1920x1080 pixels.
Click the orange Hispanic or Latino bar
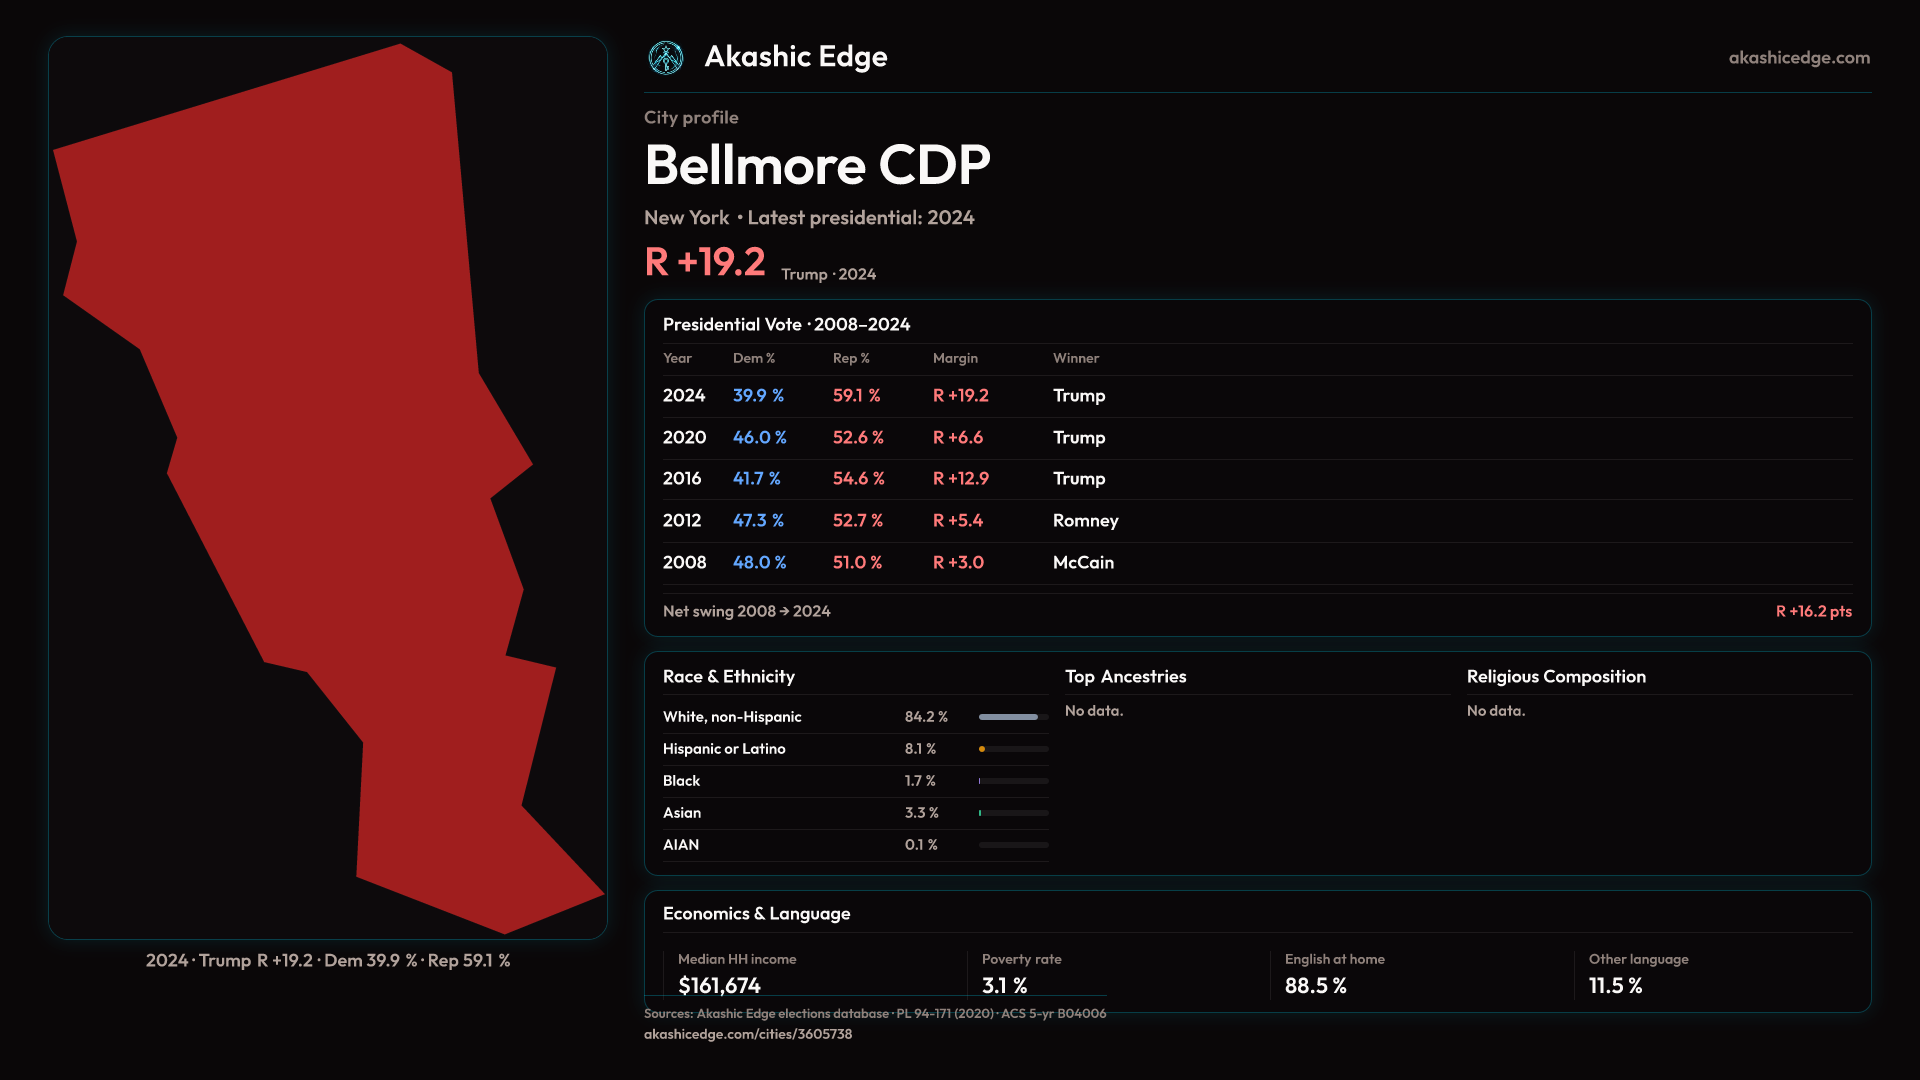point(983,749)
